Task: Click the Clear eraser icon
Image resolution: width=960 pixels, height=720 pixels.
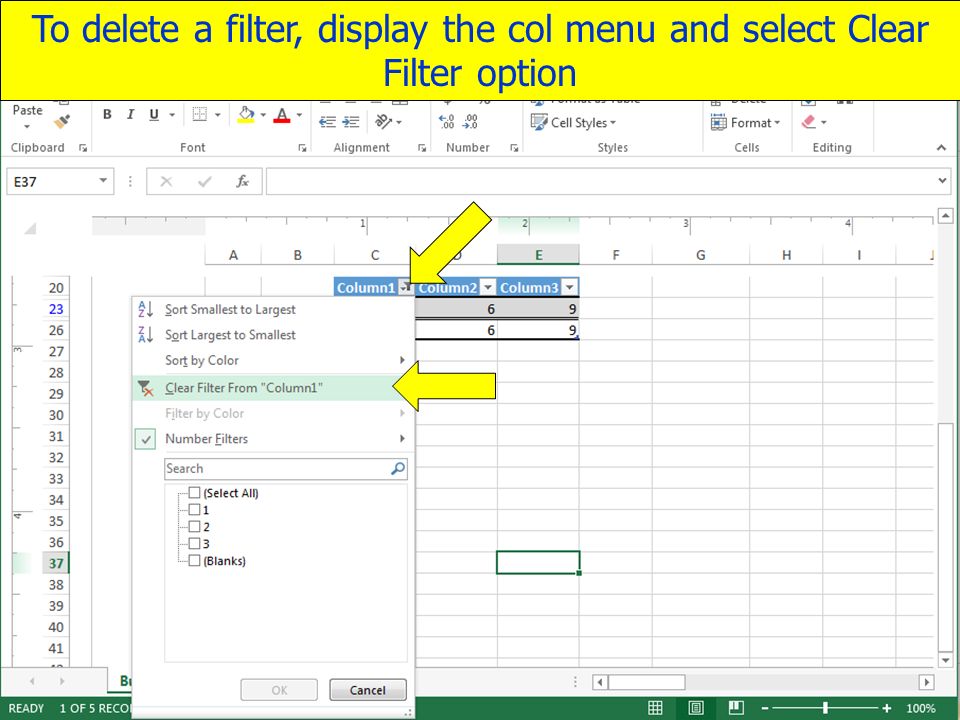Action: click(809, 122)
